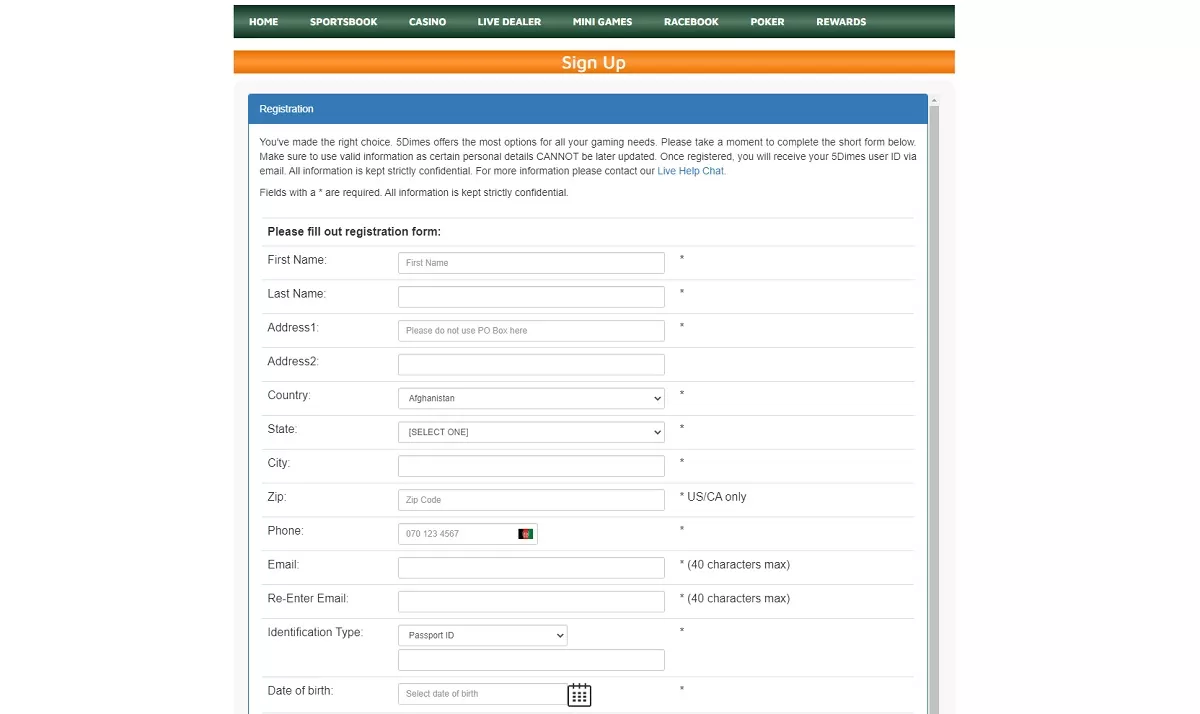Screen dimensions: 1200x714
Task: Open the CASINO menu item
Action: tap(428, 22)
